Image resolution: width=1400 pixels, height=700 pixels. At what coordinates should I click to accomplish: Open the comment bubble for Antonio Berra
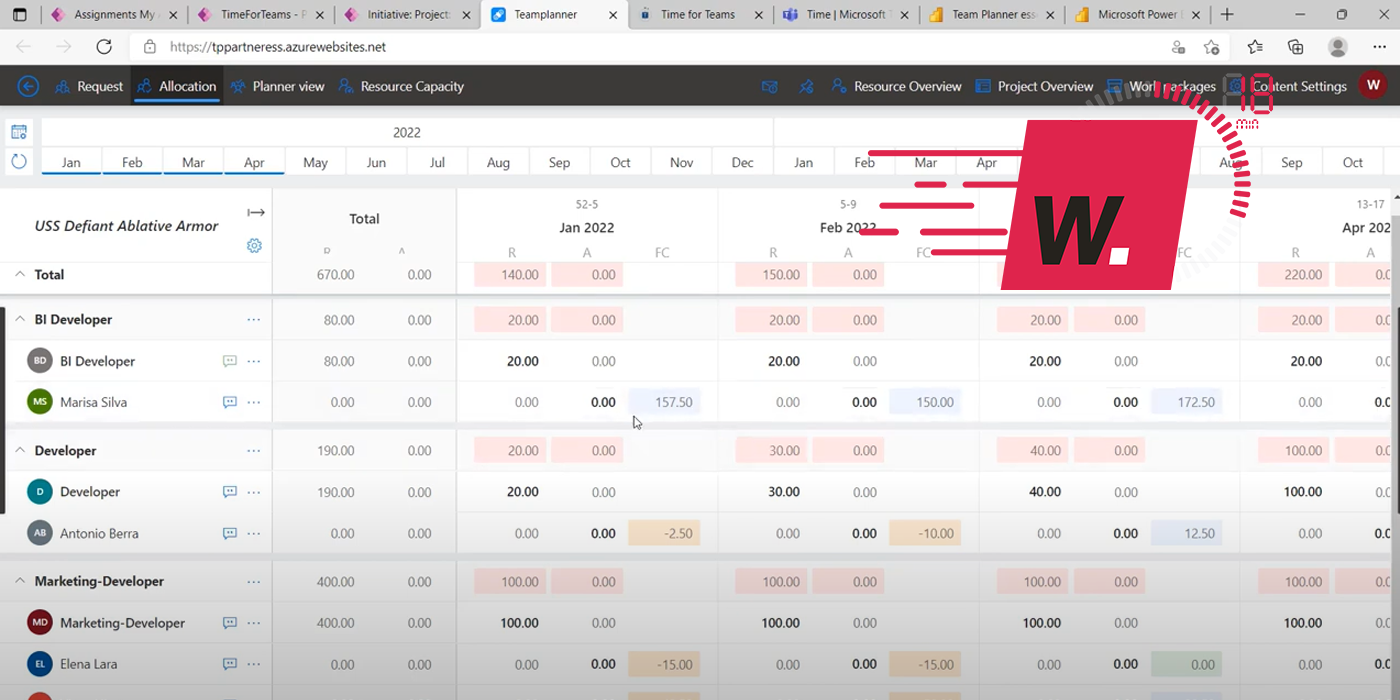pos(230,533)
